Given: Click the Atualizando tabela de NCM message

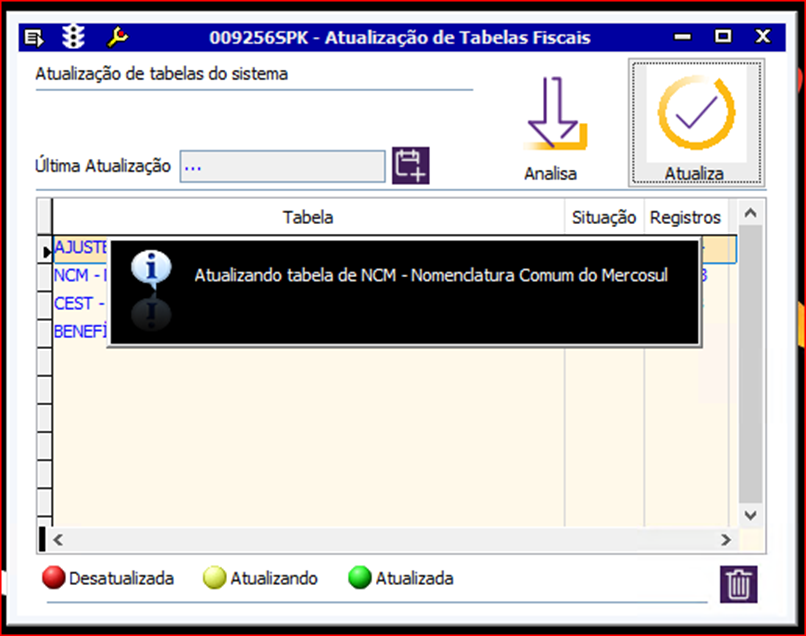Looking at the screenshot, I should point(431,276).
